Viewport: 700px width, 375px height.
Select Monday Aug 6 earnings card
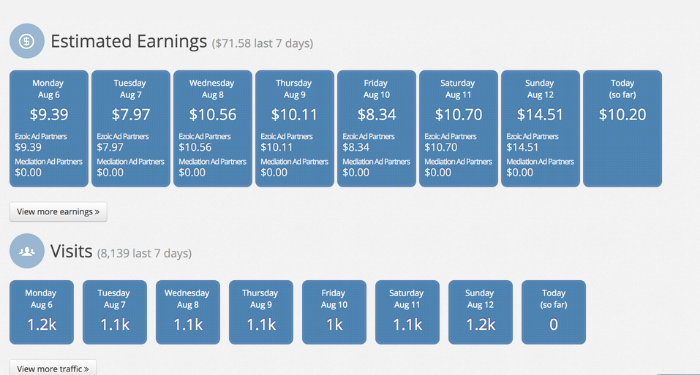(x=49, y=129)
